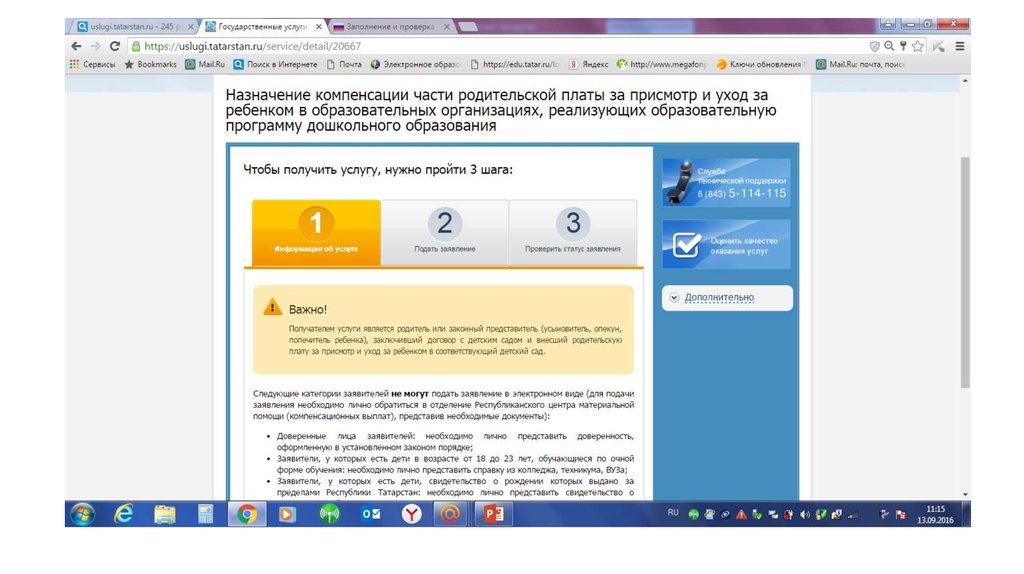Open Outlook from the taskbar
Screen dimensions: 1024x574
click(x=370, y=514)
